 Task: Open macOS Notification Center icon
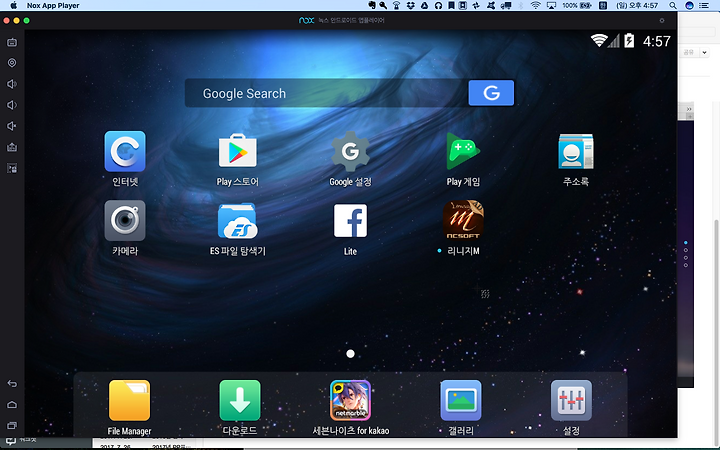tap(703, 6)
